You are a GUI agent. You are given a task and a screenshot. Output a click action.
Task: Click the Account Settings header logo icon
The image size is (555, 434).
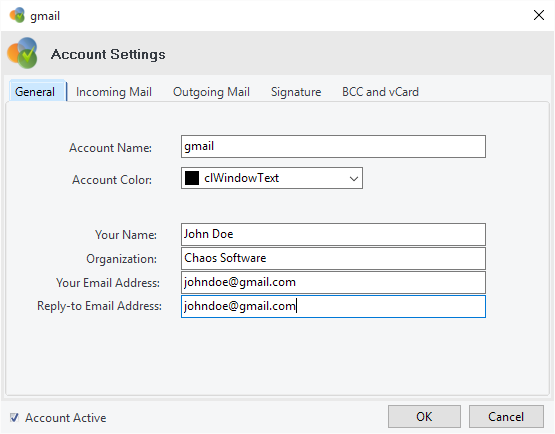pyautogui.click(x=22, y=53)
